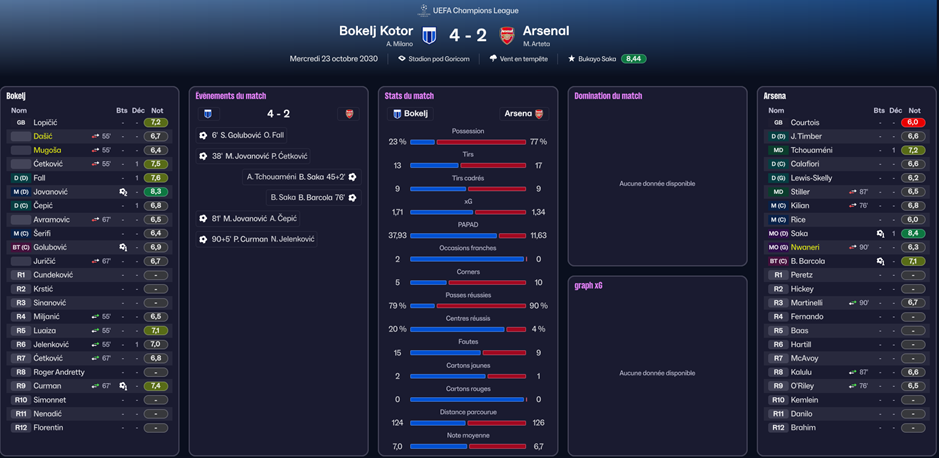The width and height of the screenshot is (939, 458).
Task: Click Saka's 8,4 rating badge
Action: pyautogui.click(x=912, y=233)
